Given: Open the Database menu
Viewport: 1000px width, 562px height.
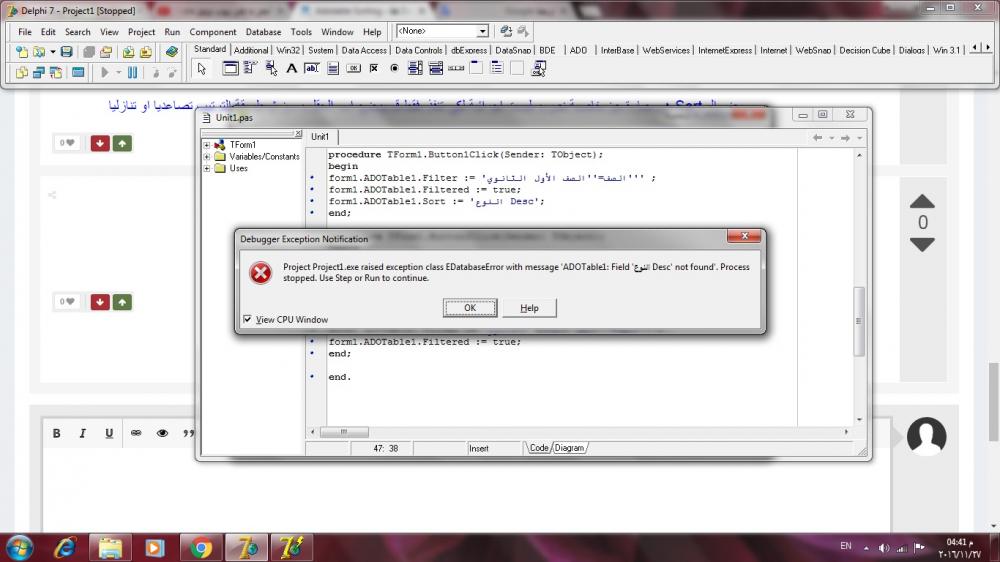Looking at the screenshot, I should (x=263, y=32).
